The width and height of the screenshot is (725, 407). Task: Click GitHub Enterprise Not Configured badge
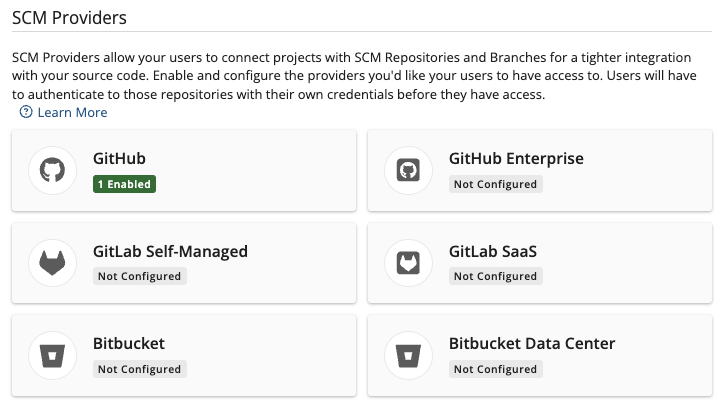coord(495,184)
